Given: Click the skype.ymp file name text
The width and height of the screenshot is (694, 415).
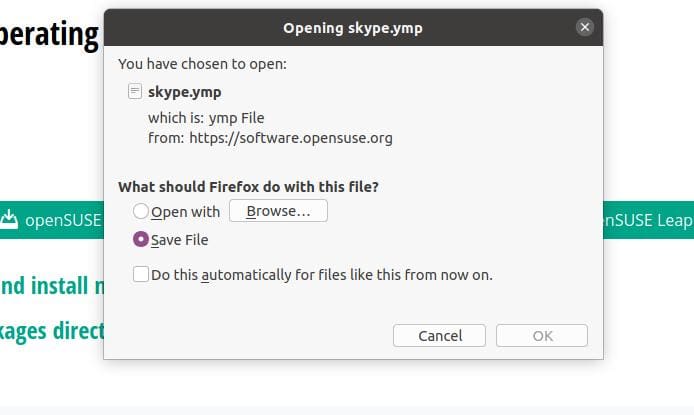Looking at the screenshot, I should click(185, 92).
